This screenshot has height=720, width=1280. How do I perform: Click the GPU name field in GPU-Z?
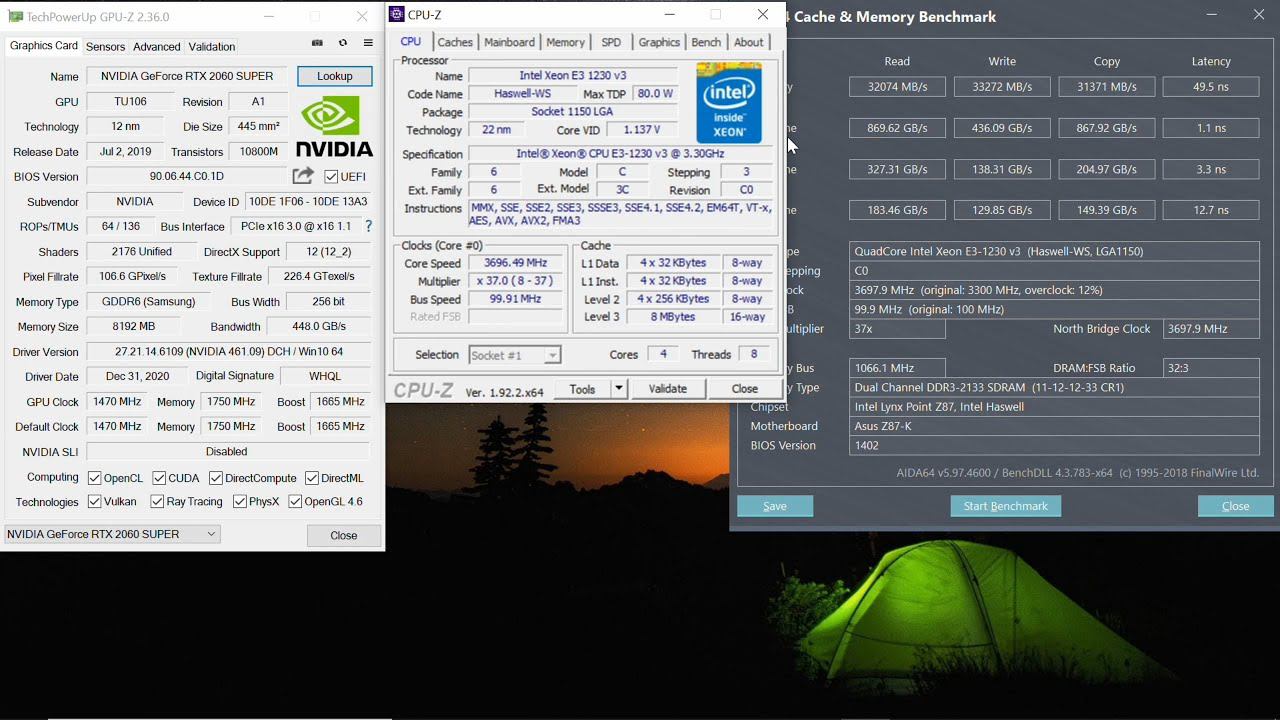click(187, 76)
